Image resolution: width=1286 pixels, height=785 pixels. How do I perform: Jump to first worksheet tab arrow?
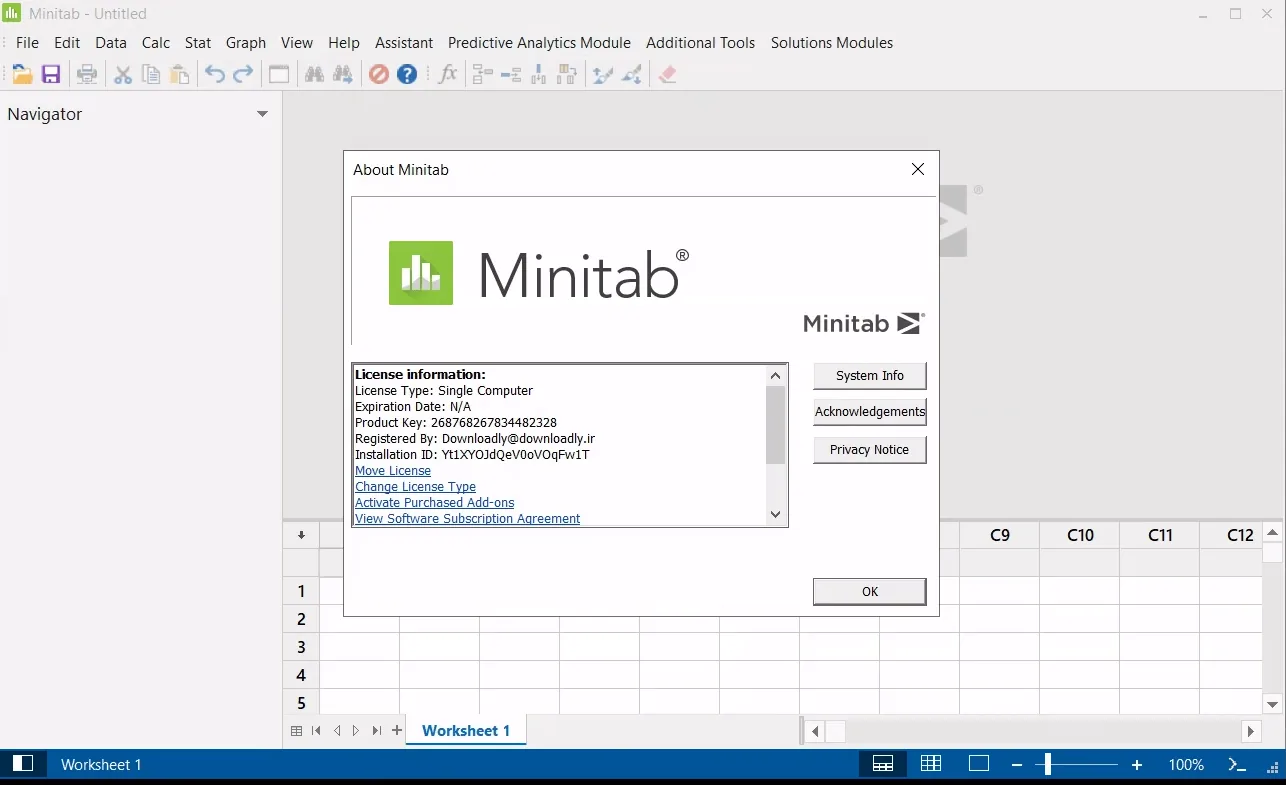click(x=316, y=731)
